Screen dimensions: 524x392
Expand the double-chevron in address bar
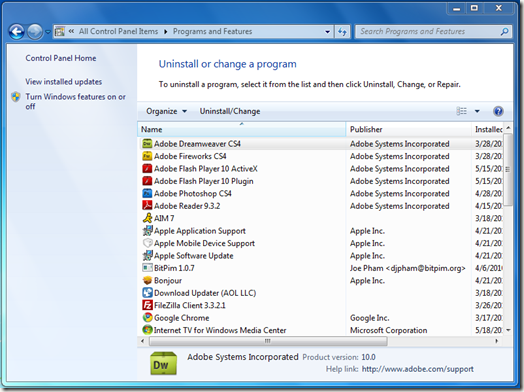71,31
